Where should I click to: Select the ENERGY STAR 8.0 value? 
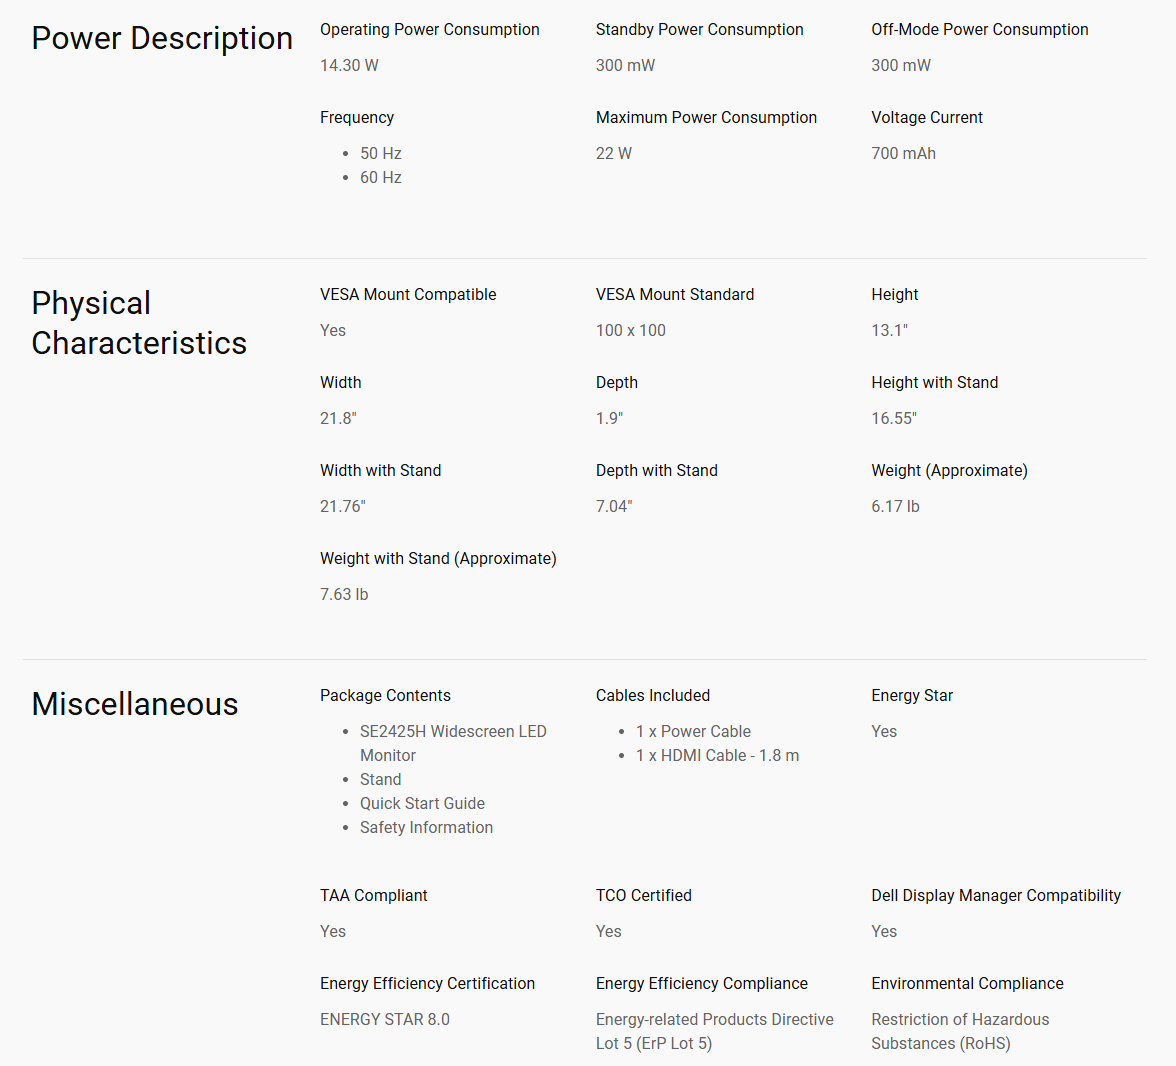tap(385, 1019)
